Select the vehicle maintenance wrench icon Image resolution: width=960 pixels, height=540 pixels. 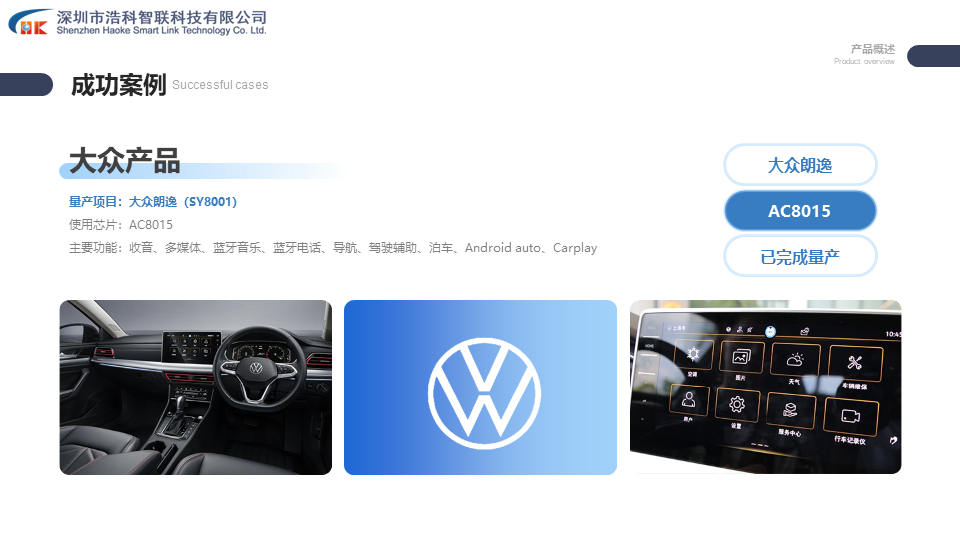[855, 363]
